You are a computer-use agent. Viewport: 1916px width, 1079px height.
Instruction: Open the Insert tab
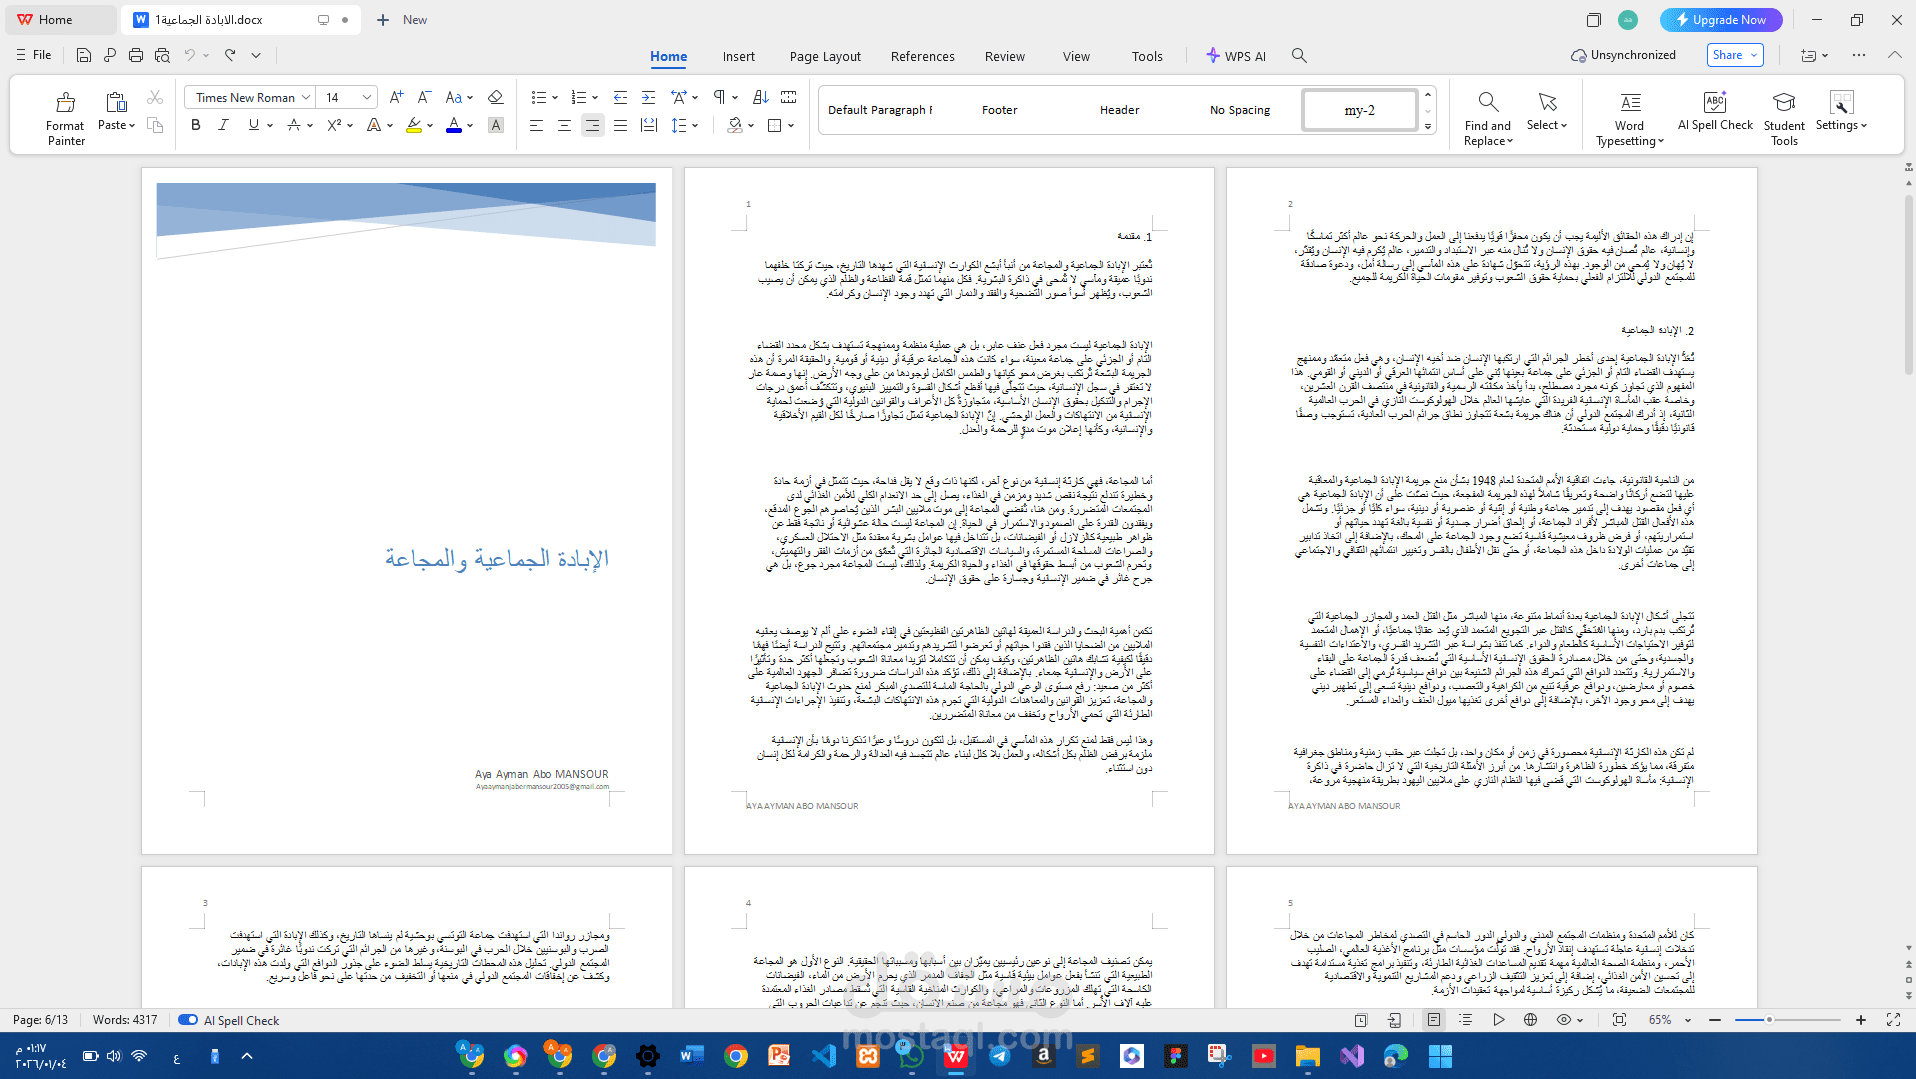pos(739,56)
